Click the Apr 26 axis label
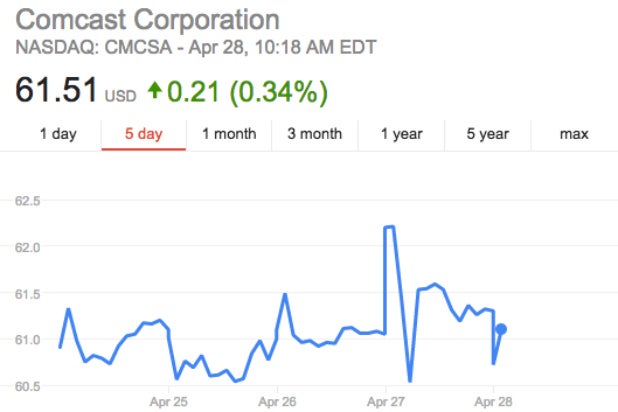 click(x=276, y=404)
